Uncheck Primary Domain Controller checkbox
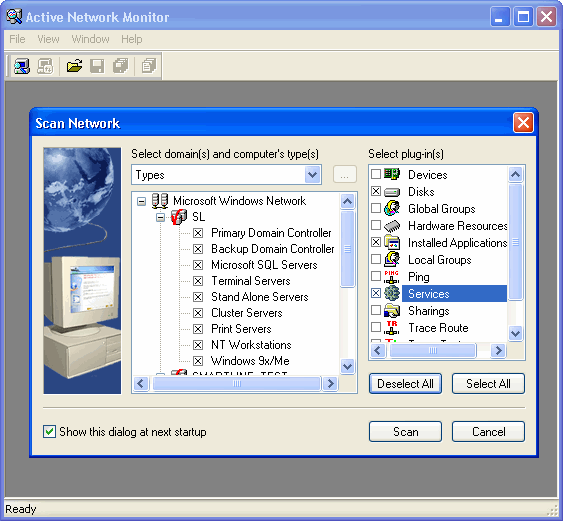This screenshot has width=563, height=521. [x=198, y=233]
